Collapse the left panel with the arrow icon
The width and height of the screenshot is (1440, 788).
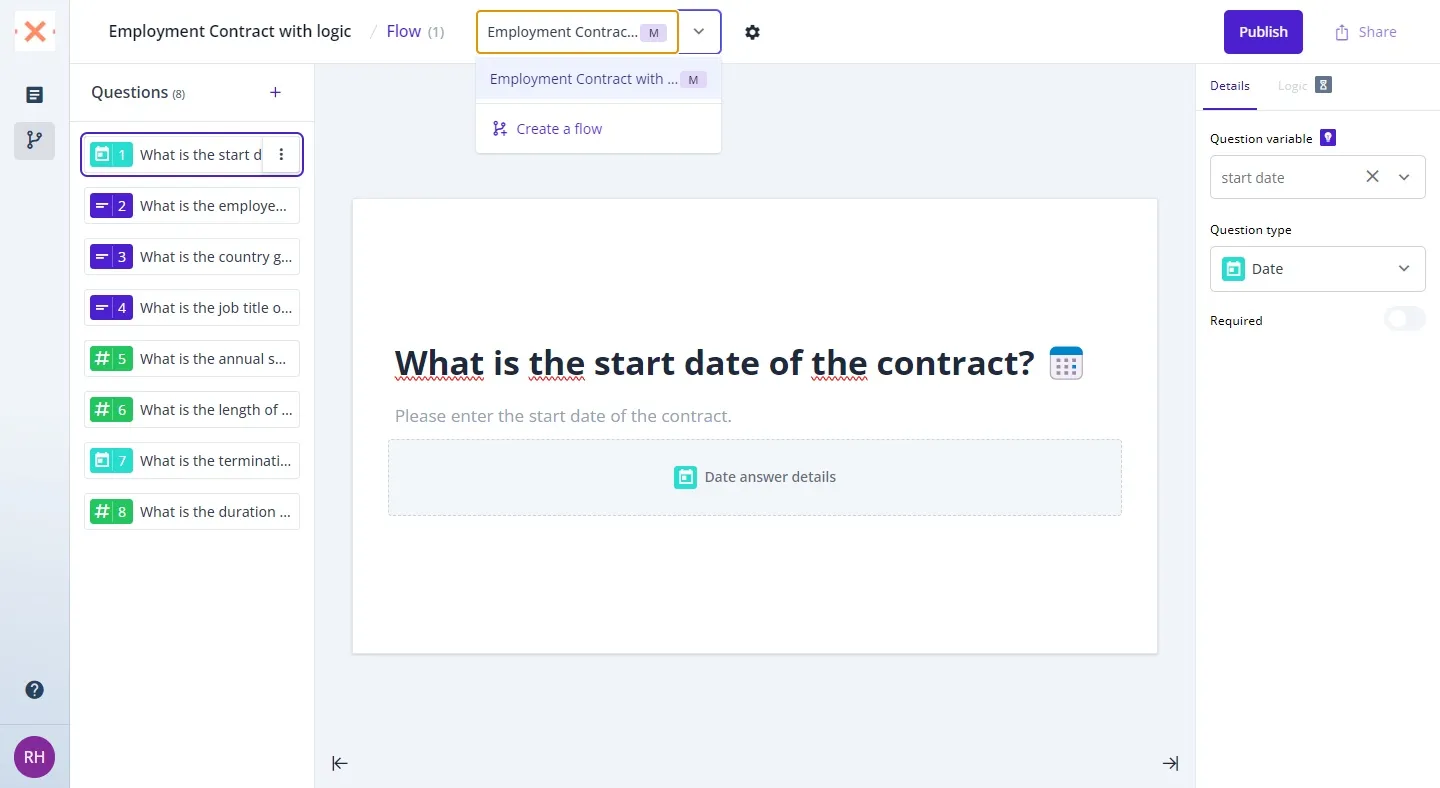tap(340, 763)
